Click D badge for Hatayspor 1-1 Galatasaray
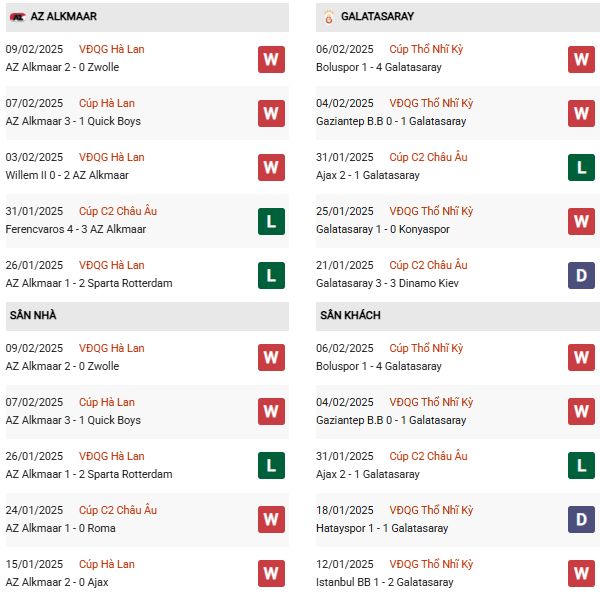 point(581,520)
